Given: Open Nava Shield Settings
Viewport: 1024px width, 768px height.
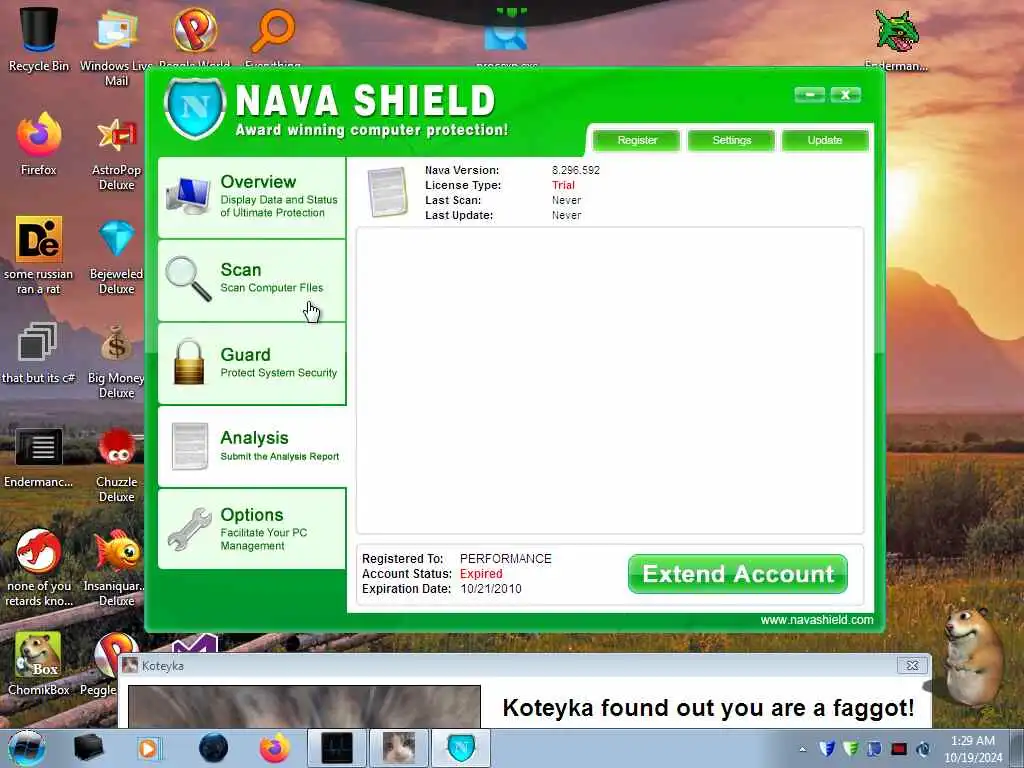Looking at the screenshot, I should (x=731, y=140).
